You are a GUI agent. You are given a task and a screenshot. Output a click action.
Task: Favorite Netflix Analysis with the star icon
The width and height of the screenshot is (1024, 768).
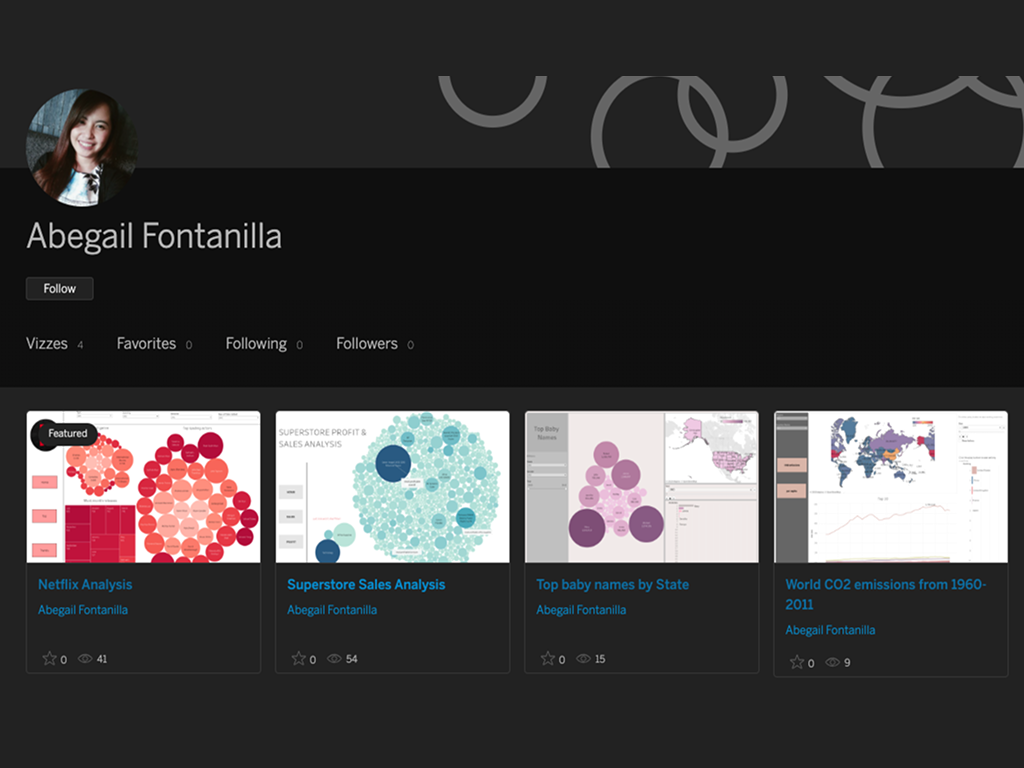pyautogui.click(x=49, y=658)
